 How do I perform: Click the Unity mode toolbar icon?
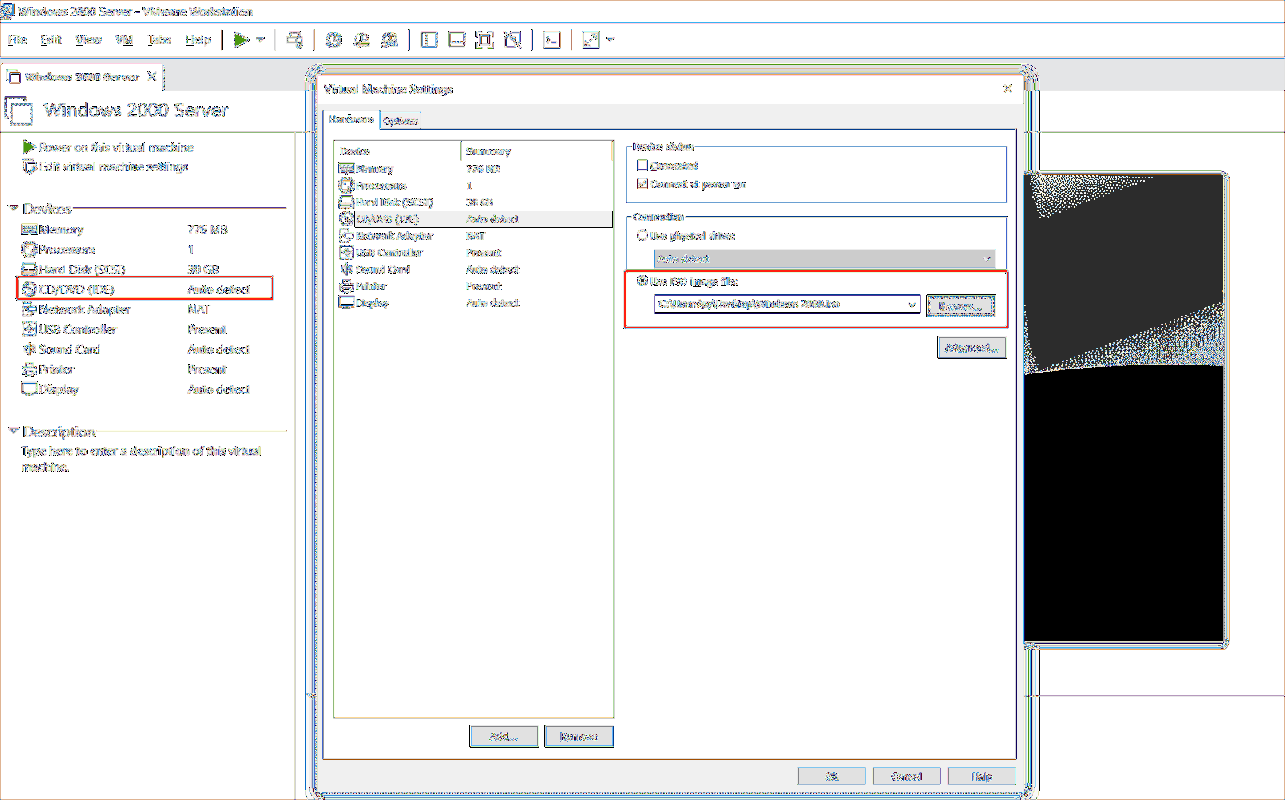pos(513,40)
